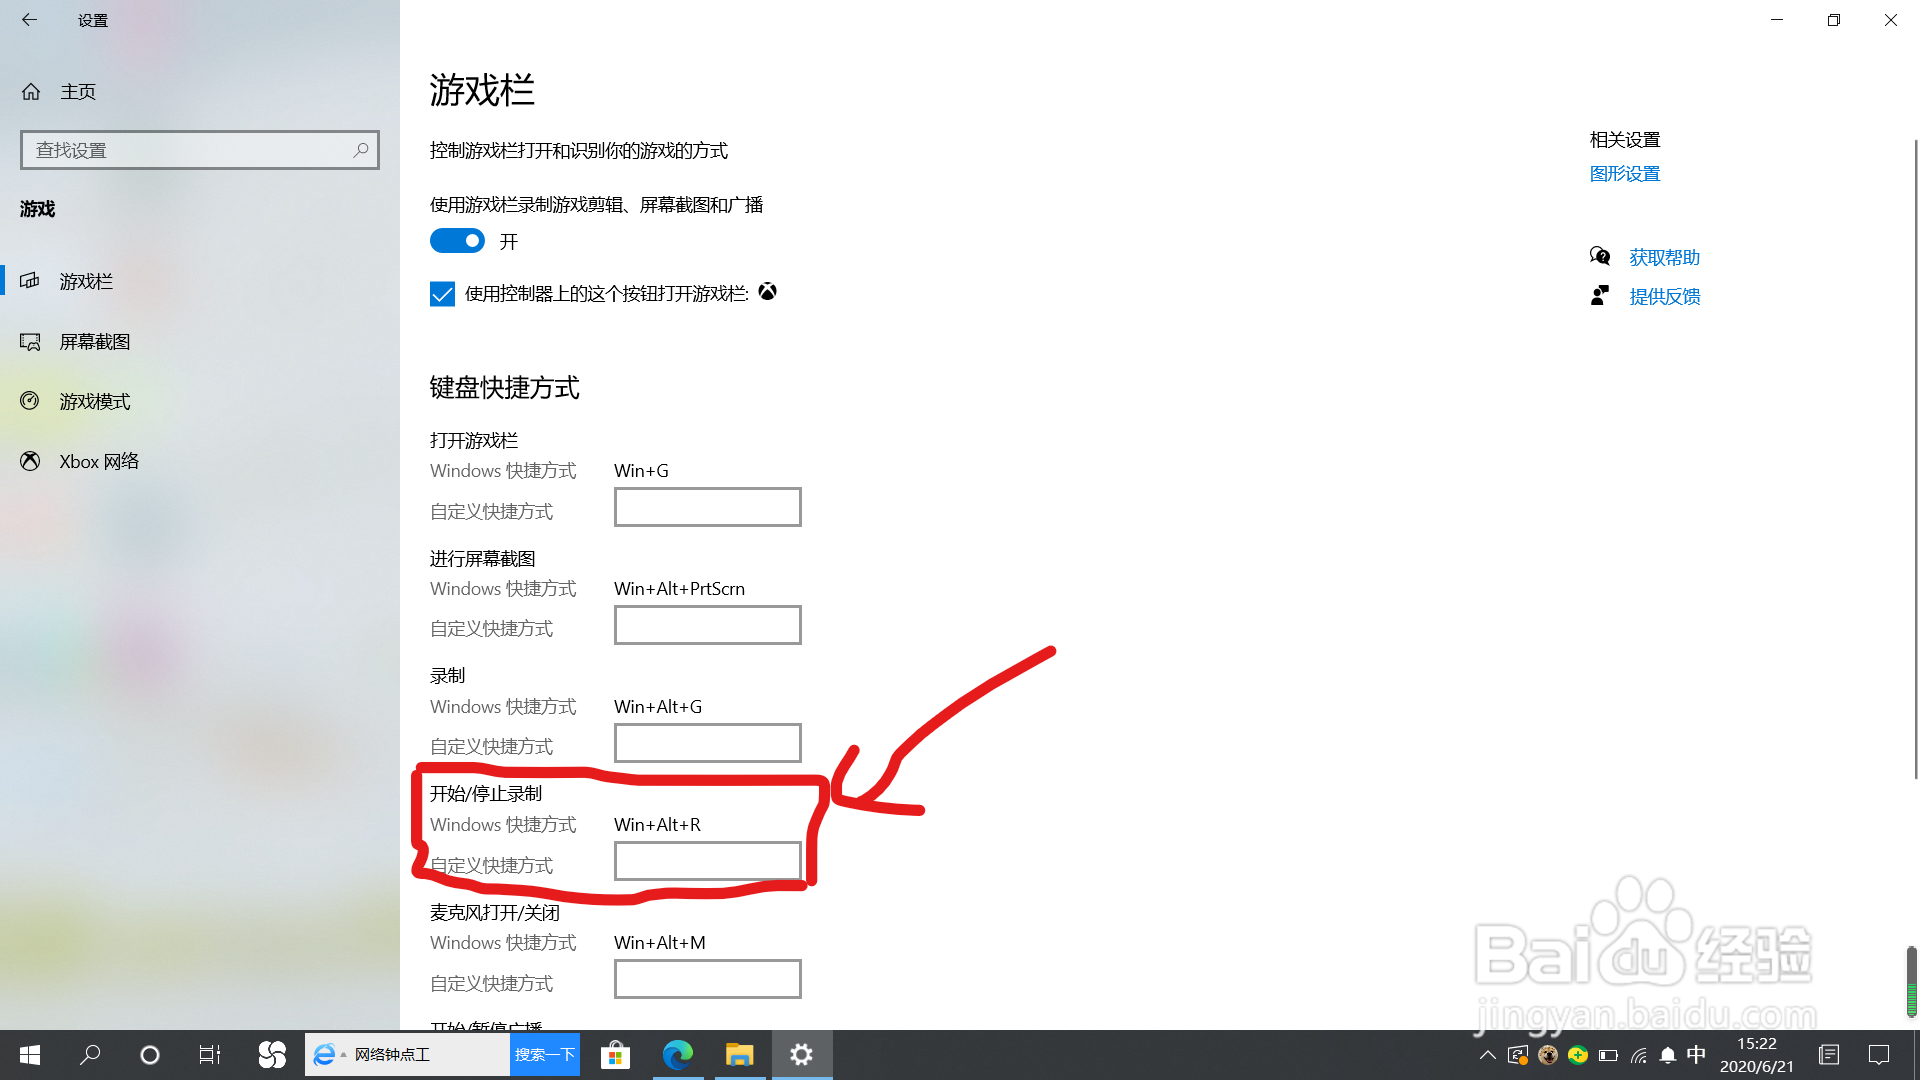
Task: Open the notification center bell
Action: coord(1667,1054)
